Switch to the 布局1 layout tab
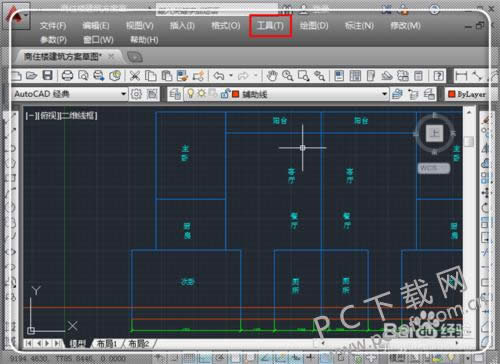 pos(106,344)
